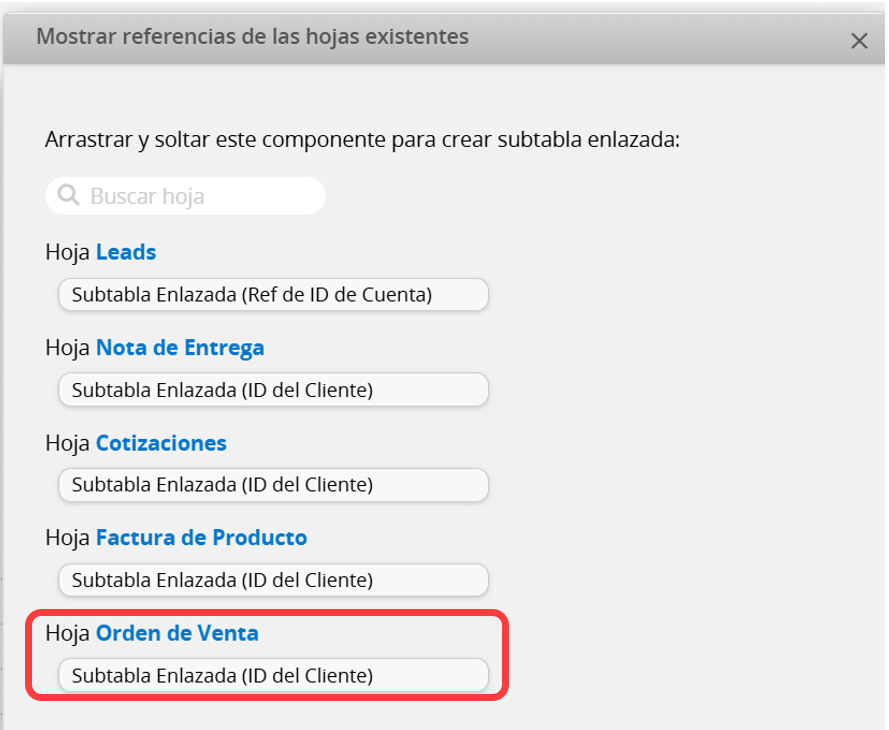889x730 pixels.
Task: Click the 'Hoja' label before Leads
Action: point(67,252)
